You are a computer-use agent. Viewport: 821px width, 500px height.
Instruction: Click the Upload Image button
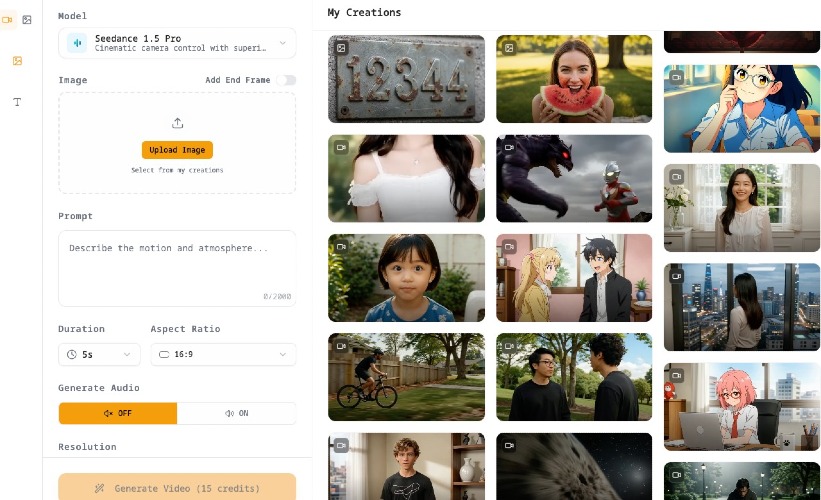pos(177,150)
